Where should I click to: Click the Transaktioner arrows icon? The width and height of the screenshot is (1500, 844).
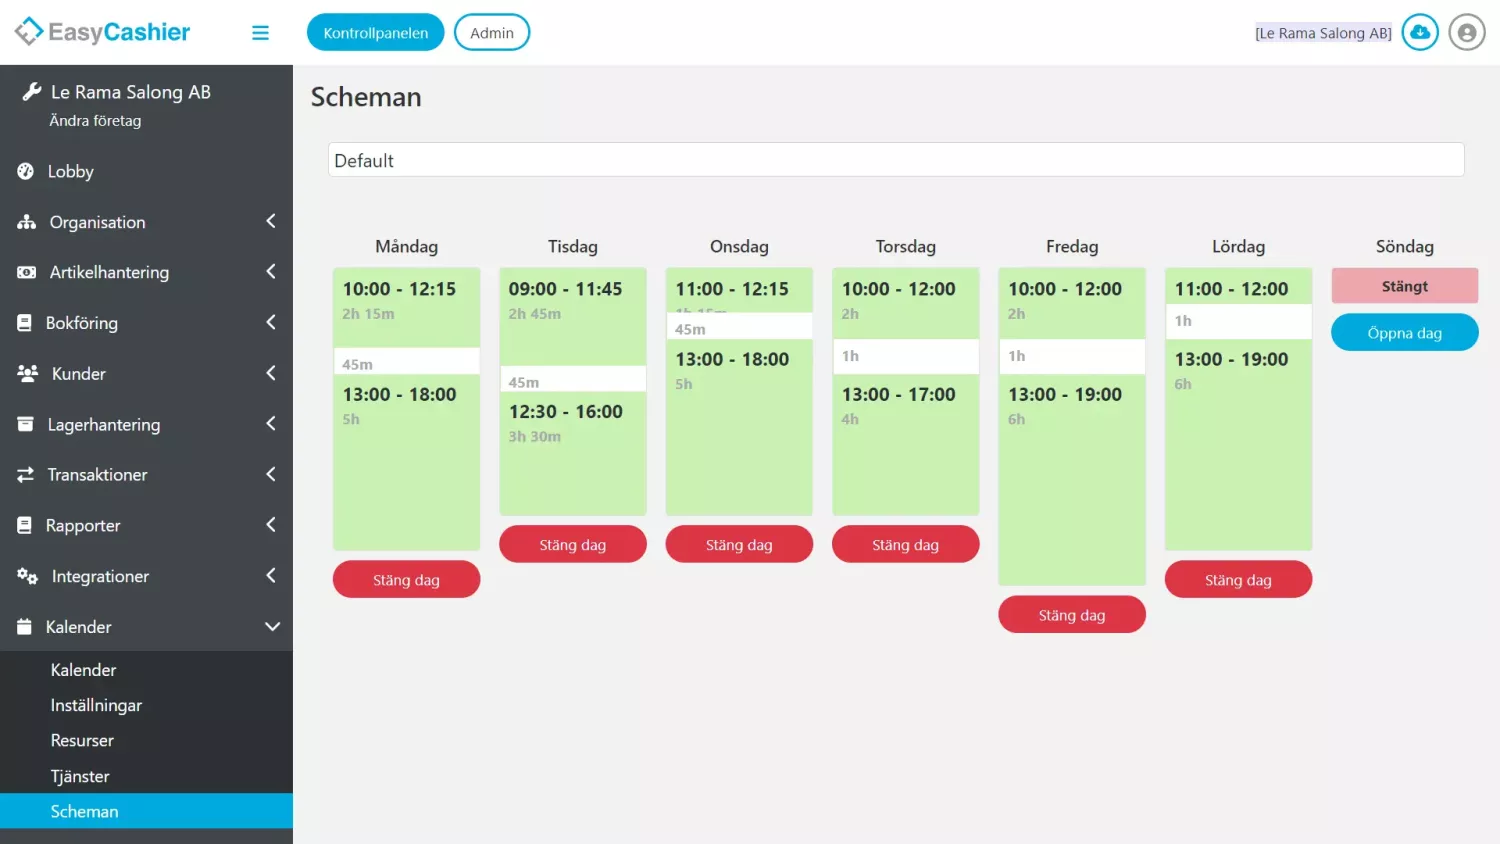pyautogui.click(x=26, y=475)
